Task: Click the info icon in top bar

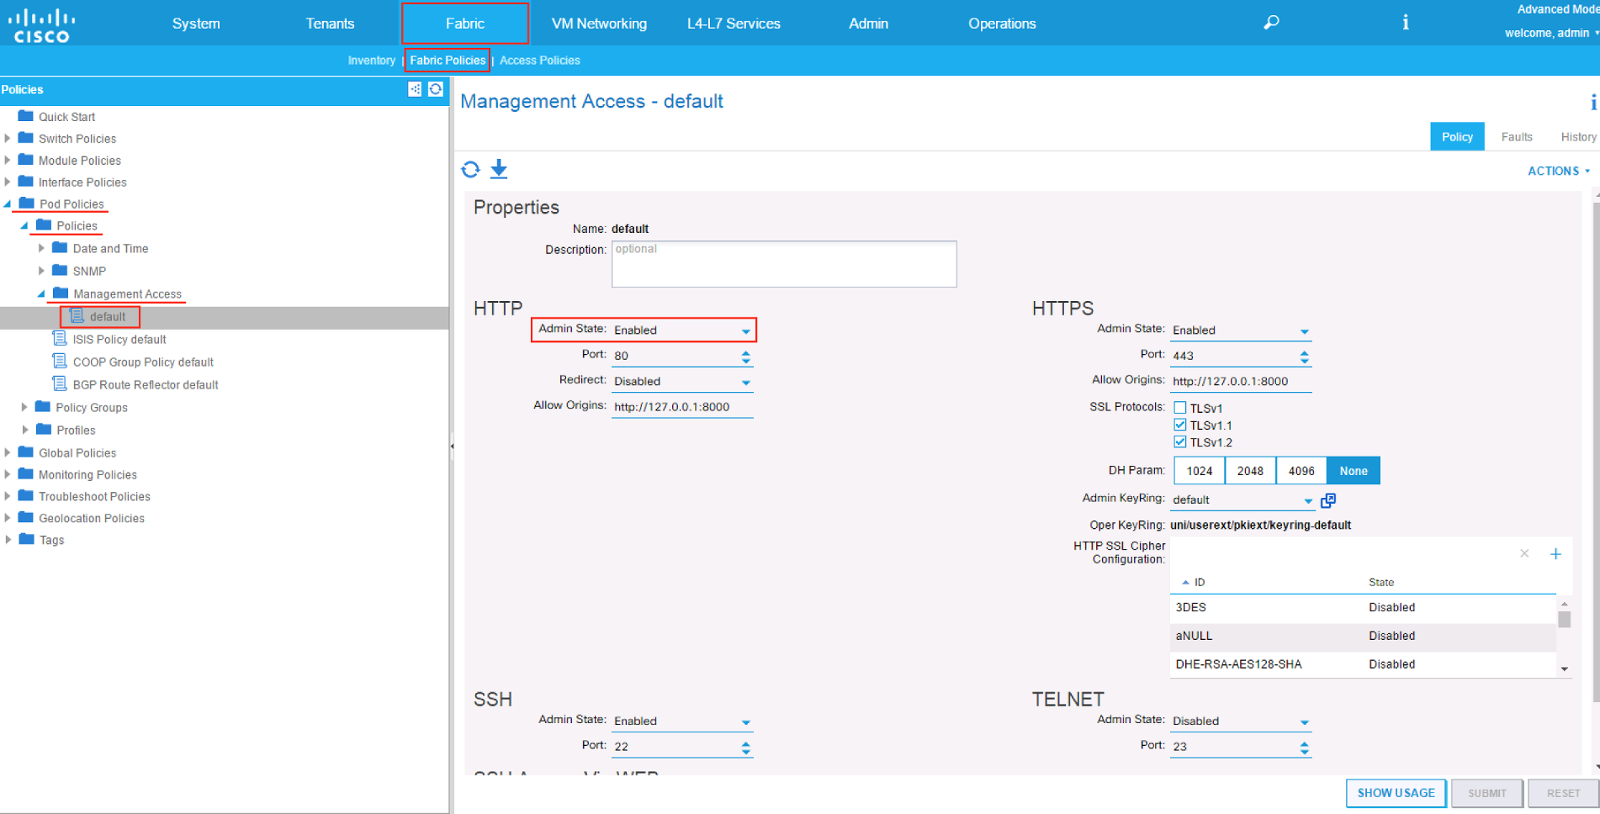Action: click(x=1405, y=22)
